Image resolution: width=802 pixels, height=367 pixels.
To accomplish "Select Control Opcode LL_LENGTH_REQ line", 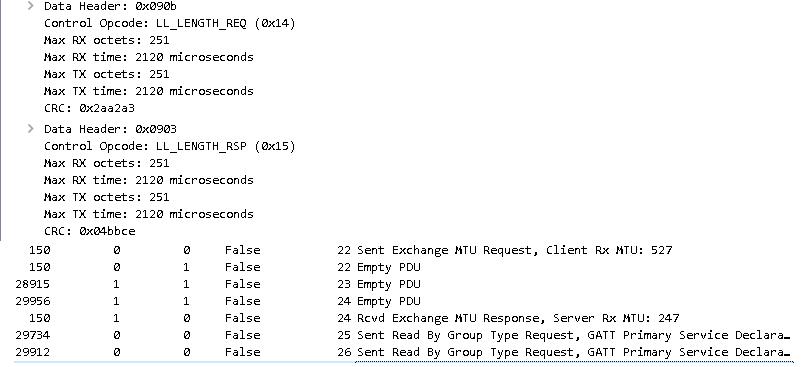I will (x=169, y=23).
